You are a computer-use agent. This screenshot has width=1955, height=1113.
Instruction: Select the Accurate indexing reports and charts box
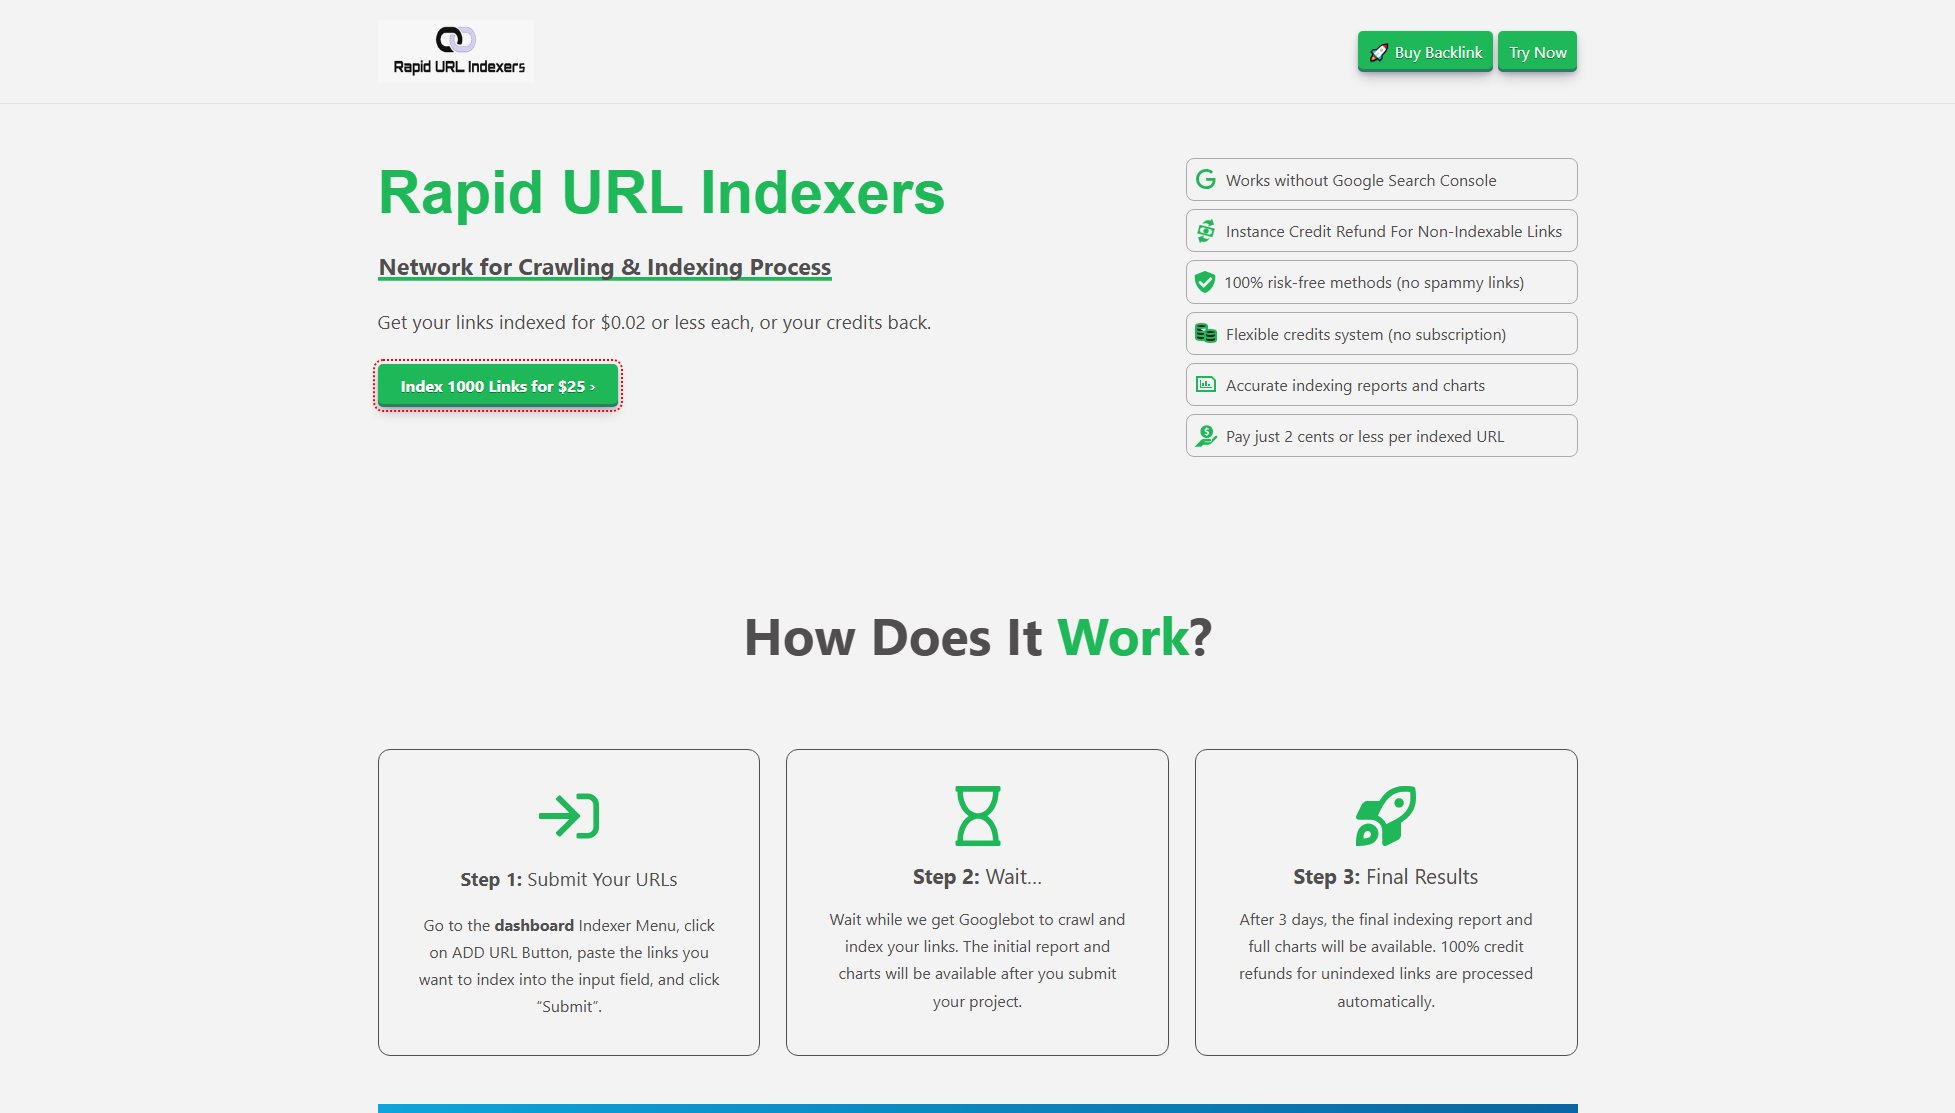pos(1381,385)
